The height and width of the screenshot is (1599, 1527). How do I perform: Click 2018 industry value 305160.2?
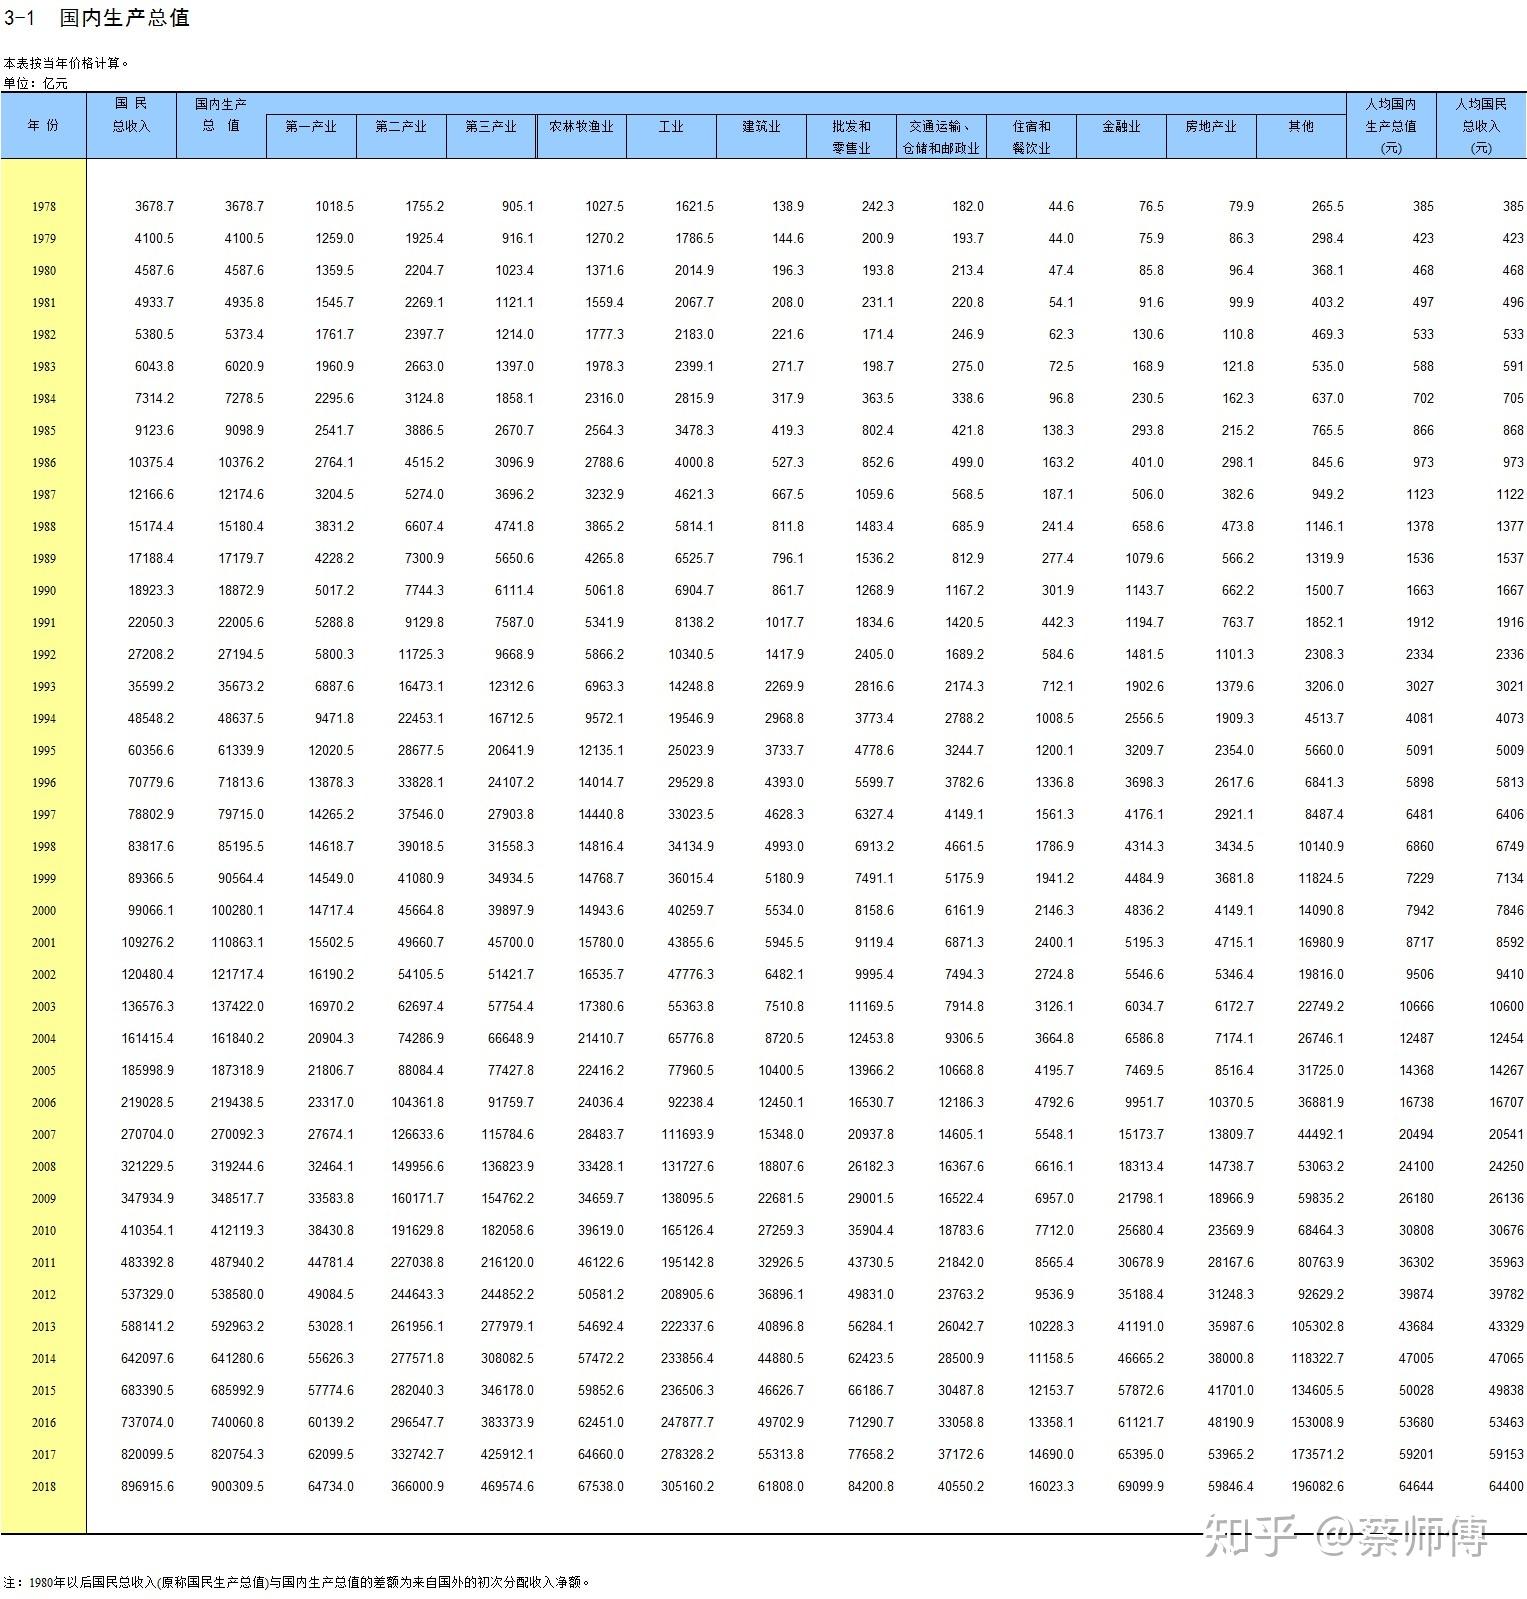click(x=687, y=1486)
